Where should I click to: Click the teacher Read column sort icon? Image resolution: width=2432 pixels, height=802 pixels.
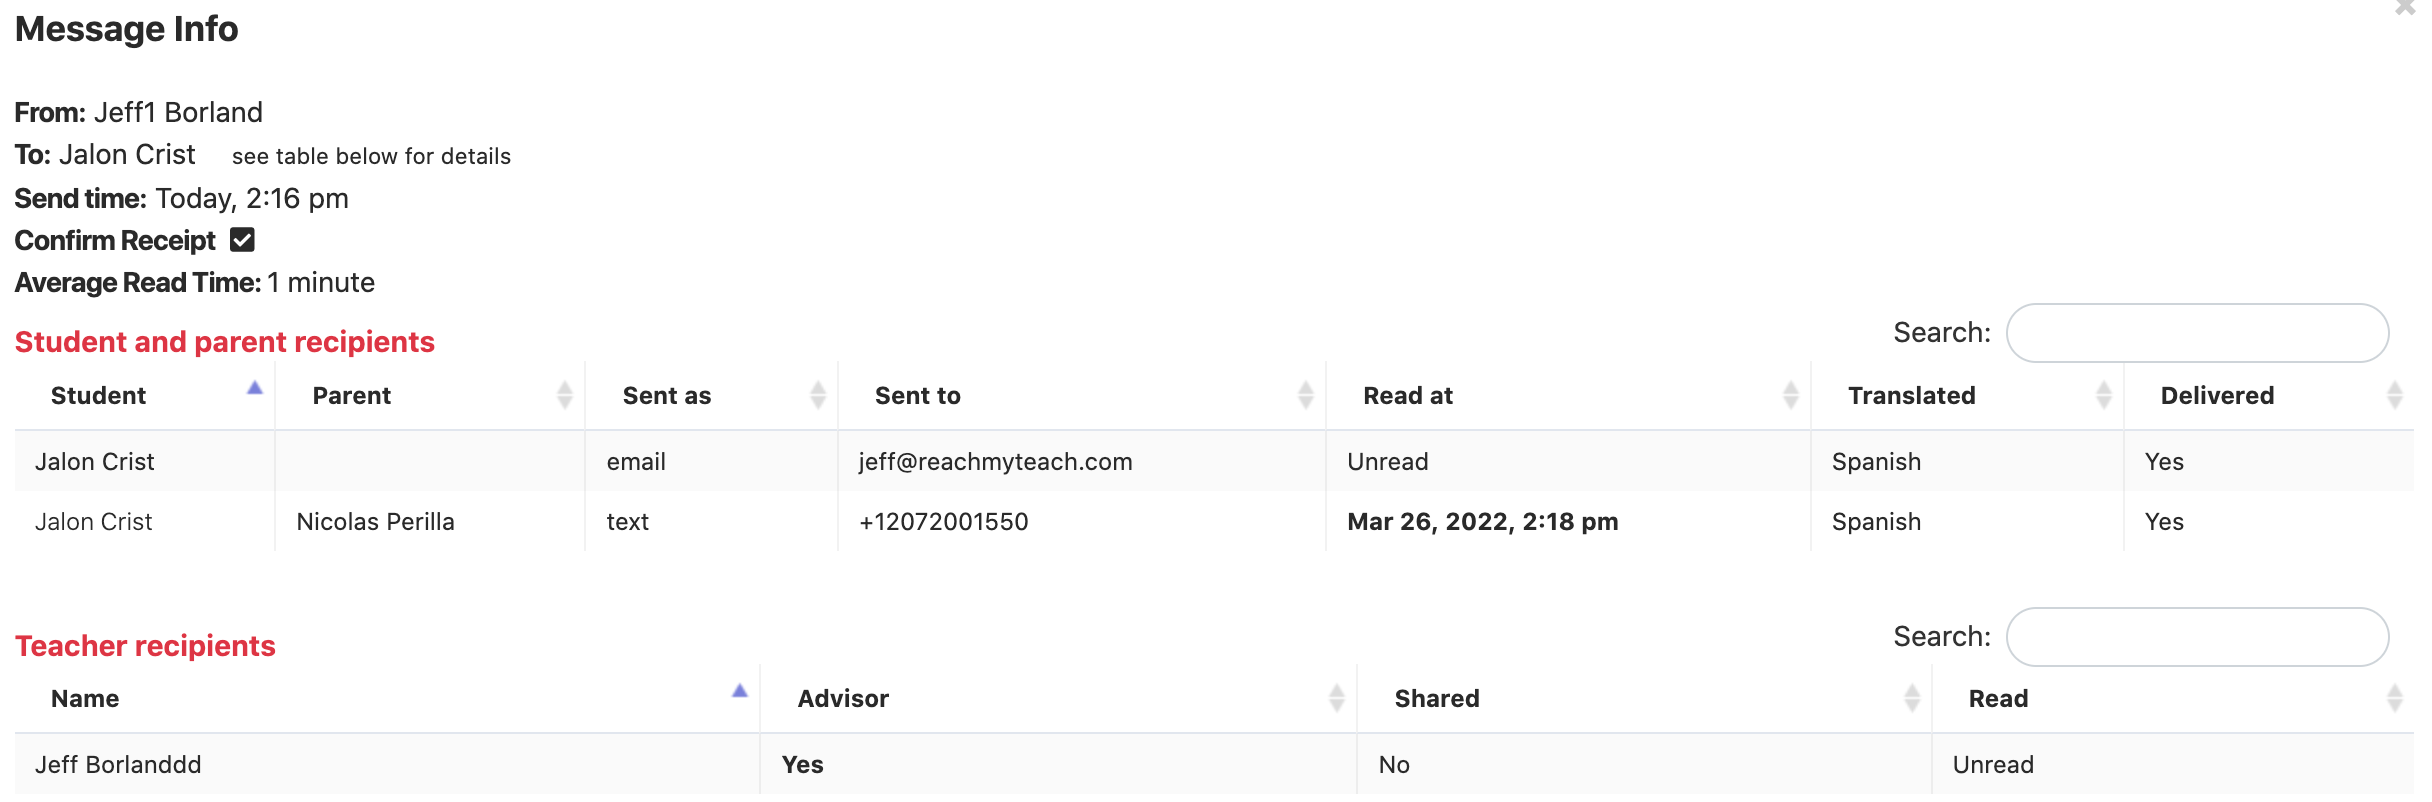pyautogui.click(x=2394, y=698)
